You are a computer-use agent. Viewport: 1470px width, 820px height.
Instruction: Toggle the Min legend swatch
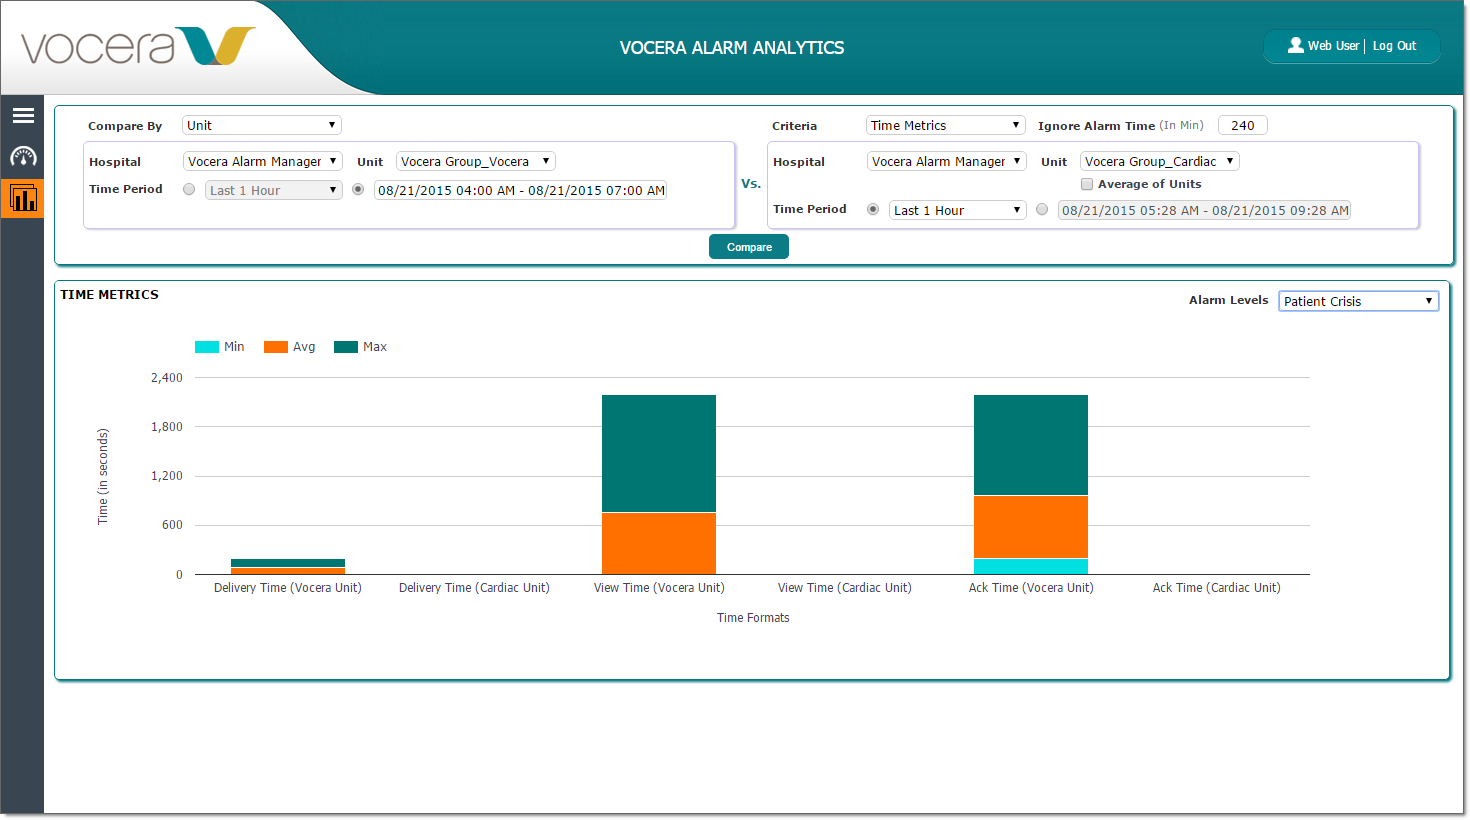[x=207, y=347]
